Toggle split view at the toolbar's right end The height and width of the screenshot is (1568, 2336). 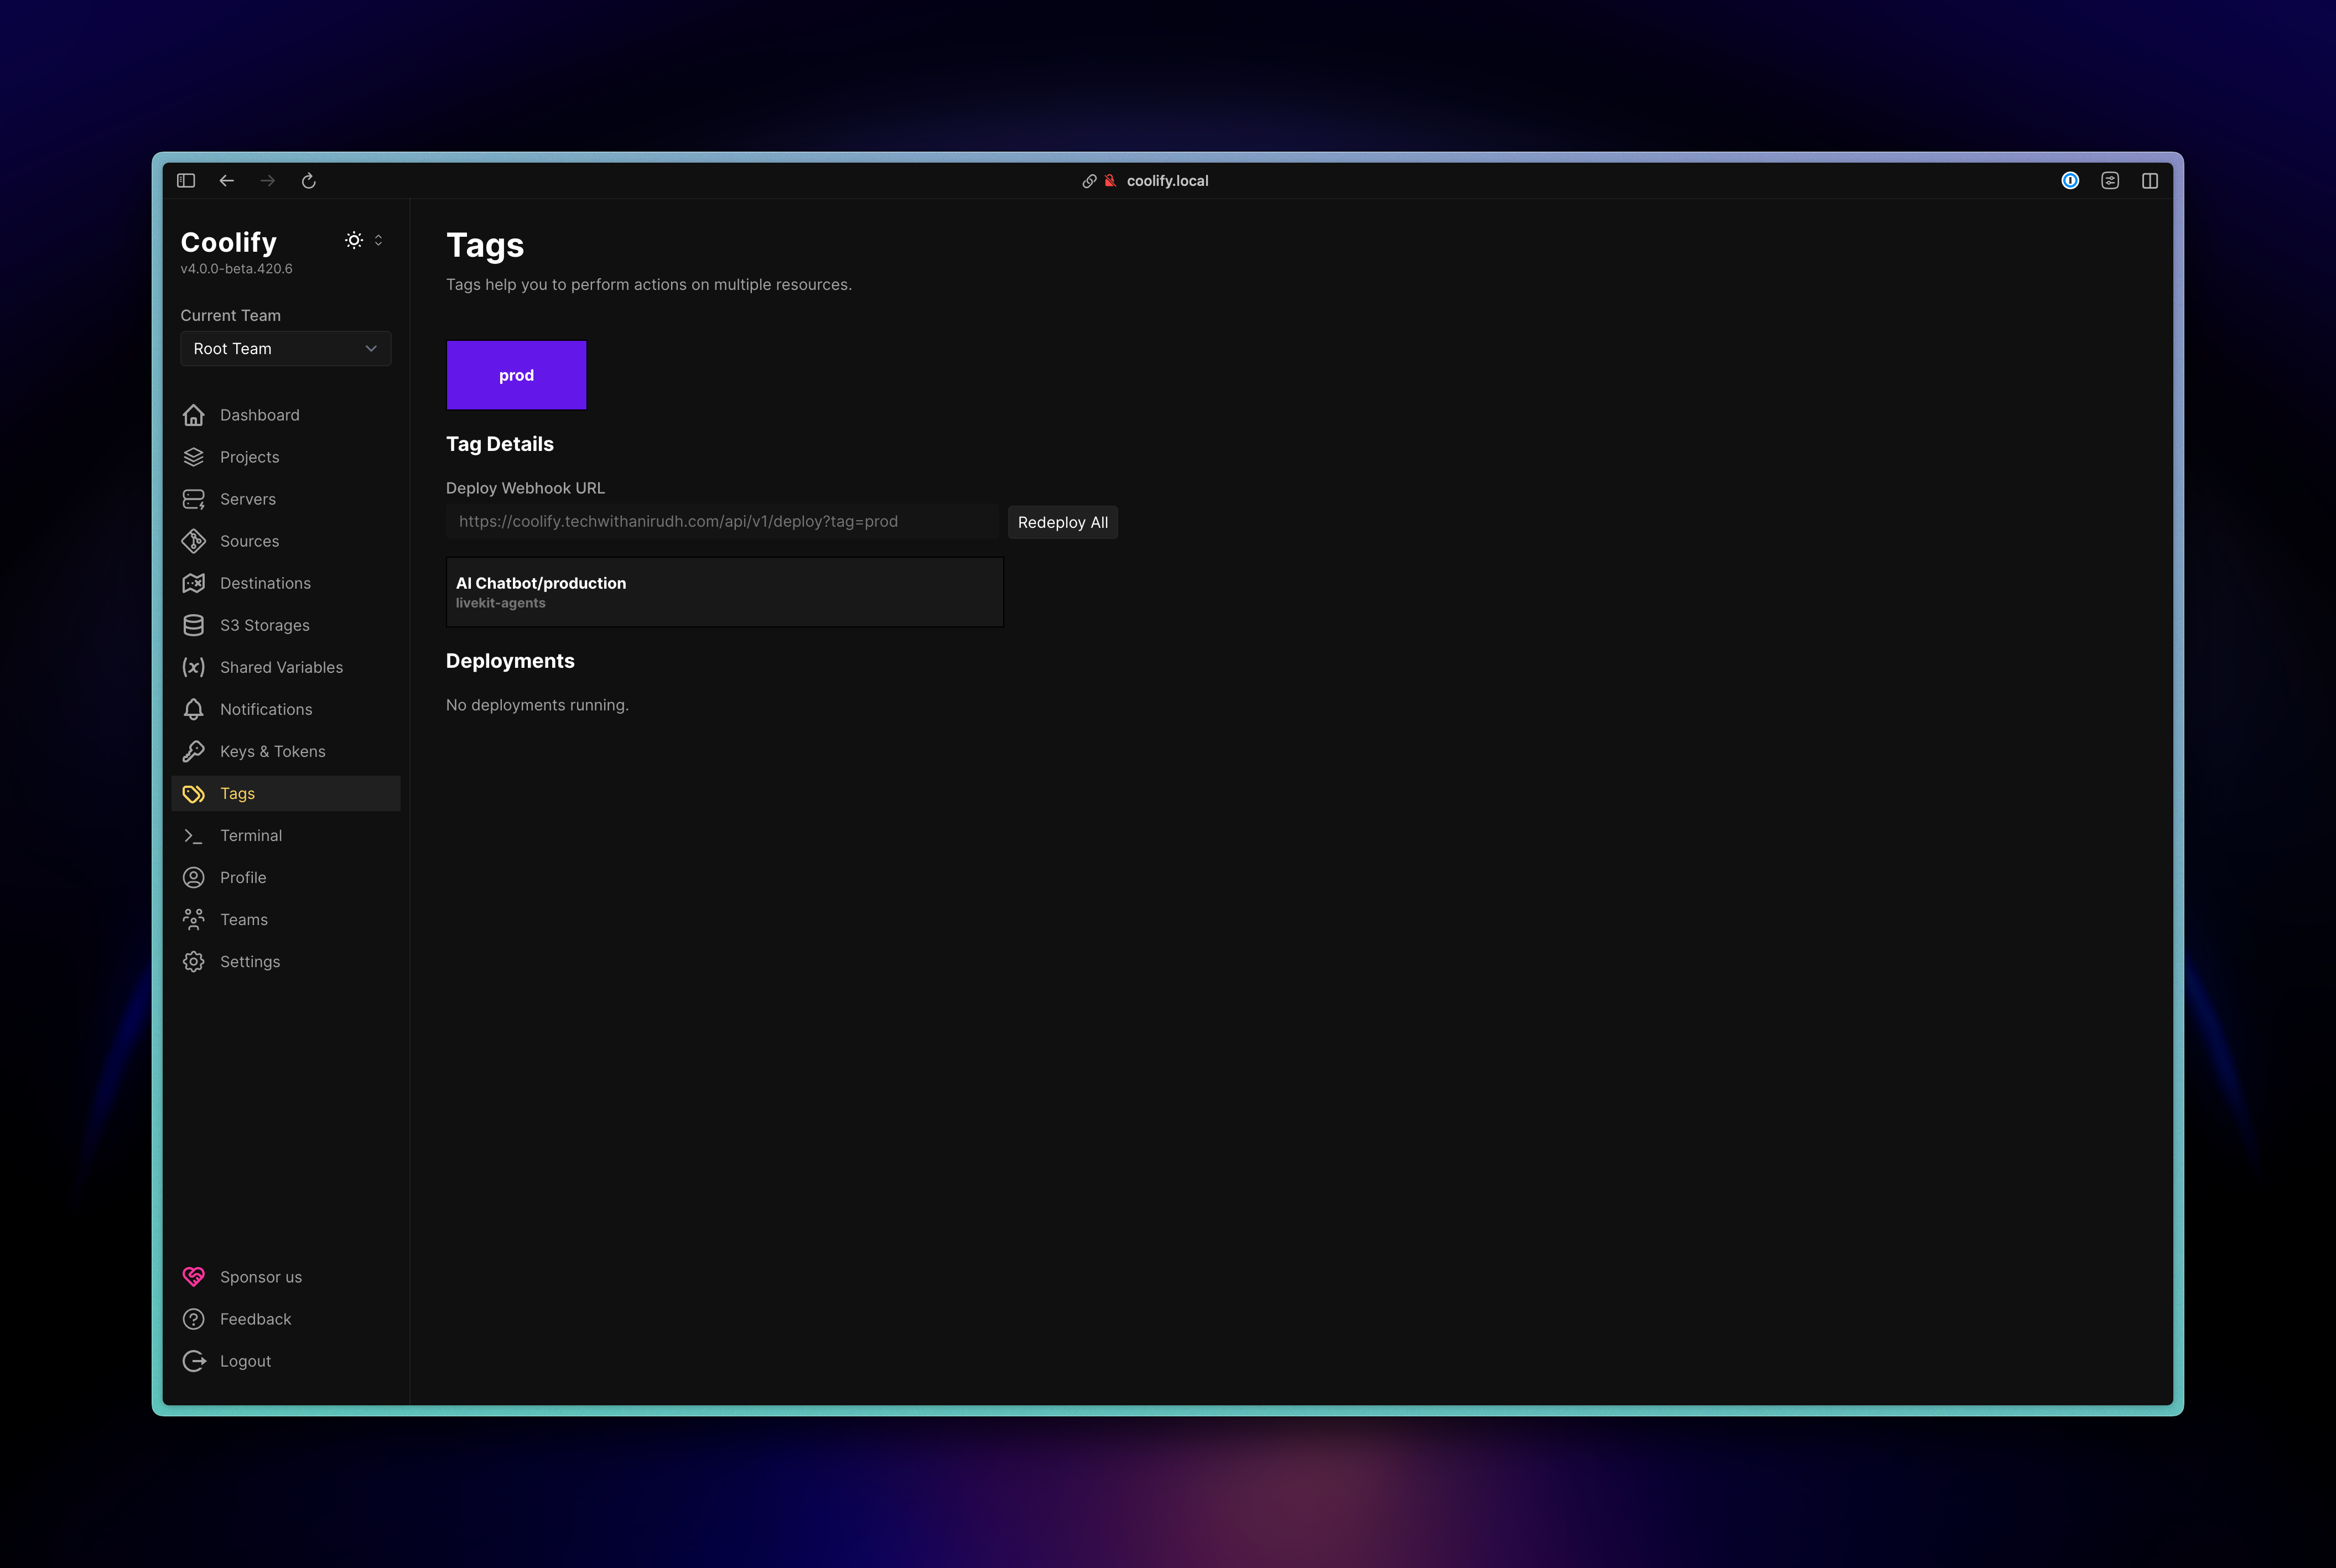(2150, 181)
